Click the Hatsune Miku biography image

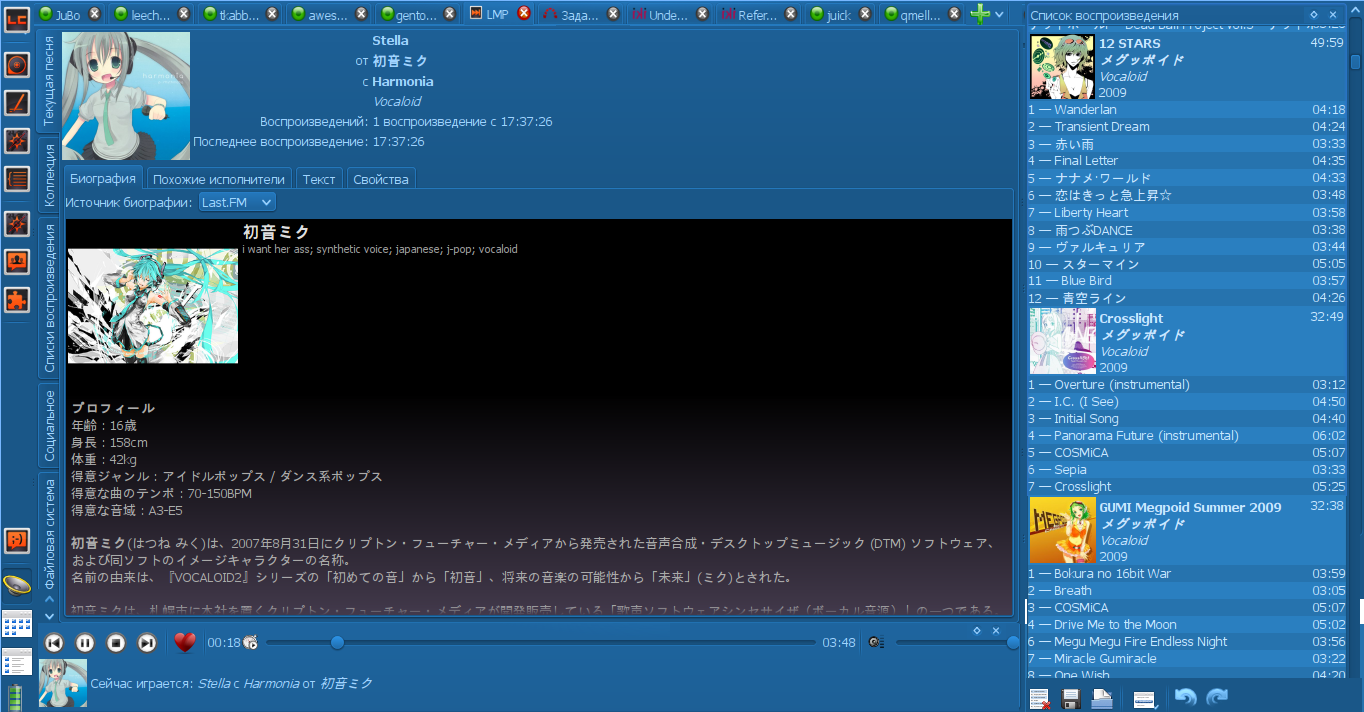click(153, 305)
